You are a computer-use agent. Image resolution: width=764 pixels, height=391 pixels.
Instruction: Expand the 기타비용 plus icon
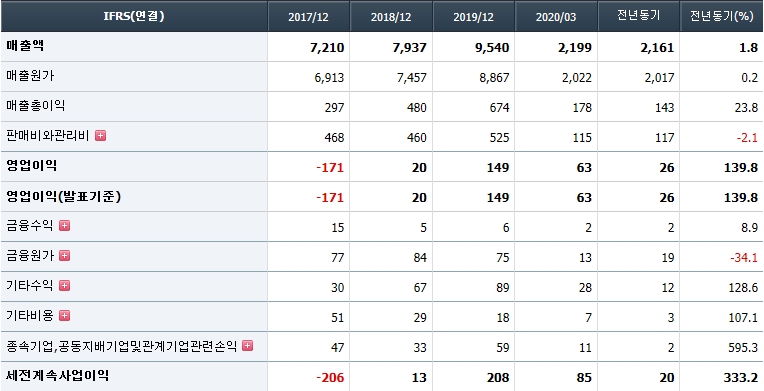click(x=64, y=316)
